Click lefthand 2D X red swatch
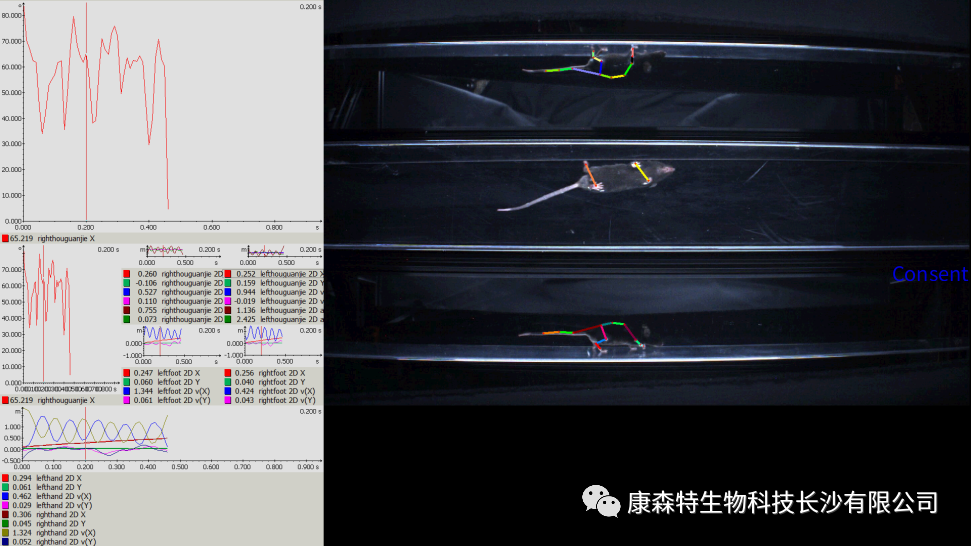Viewport: 971px width, 546px height. [x=5, y=478]
